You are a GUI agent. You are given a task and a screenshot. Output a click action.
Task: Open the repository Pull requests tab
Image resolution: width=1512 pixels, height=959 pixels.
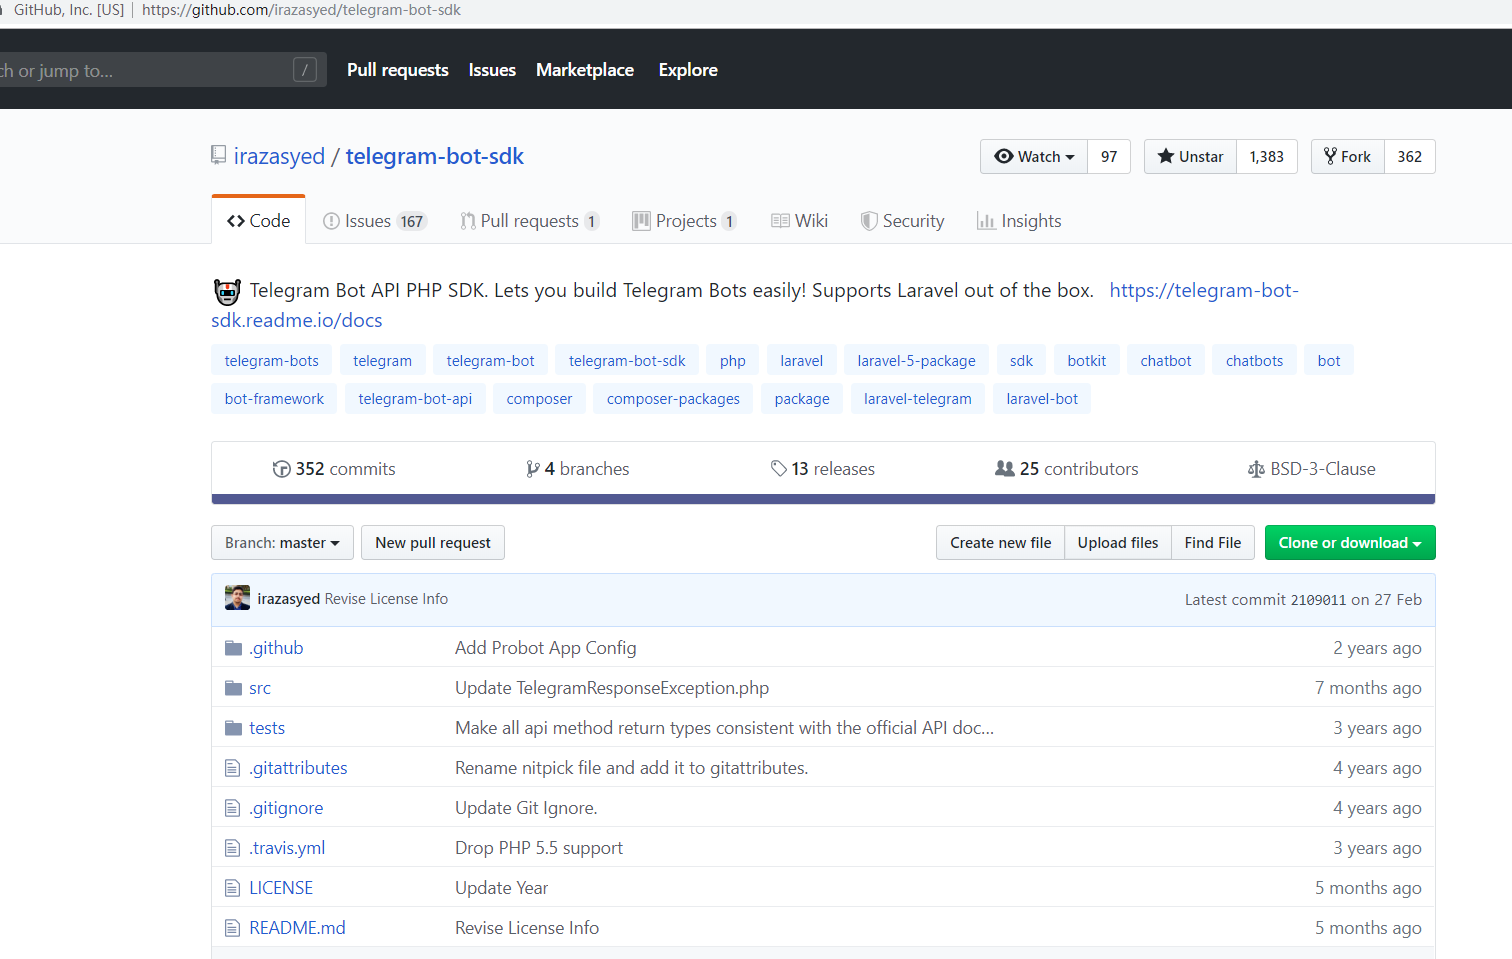530,221
